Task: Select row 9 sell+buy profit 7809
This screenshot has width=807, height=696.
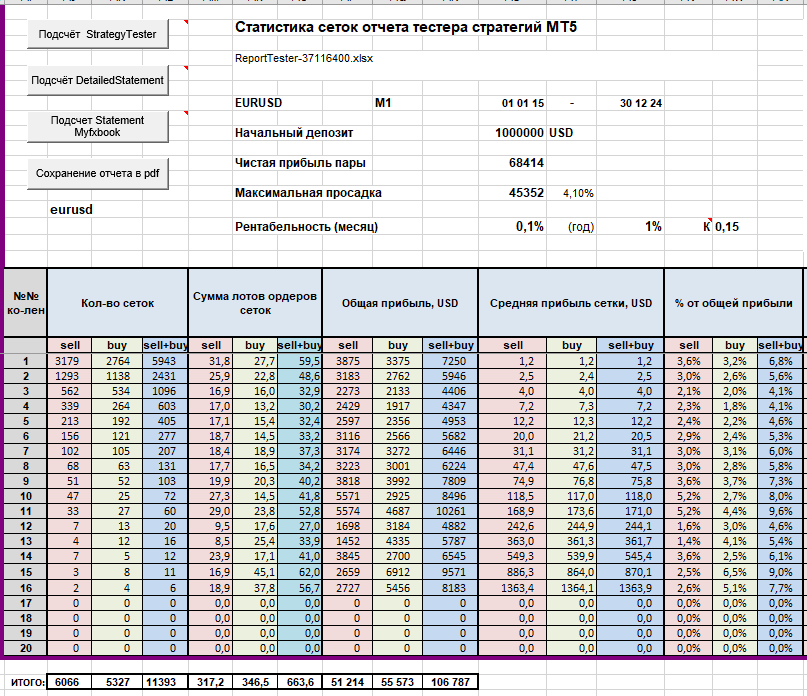Action: [450, 481]
